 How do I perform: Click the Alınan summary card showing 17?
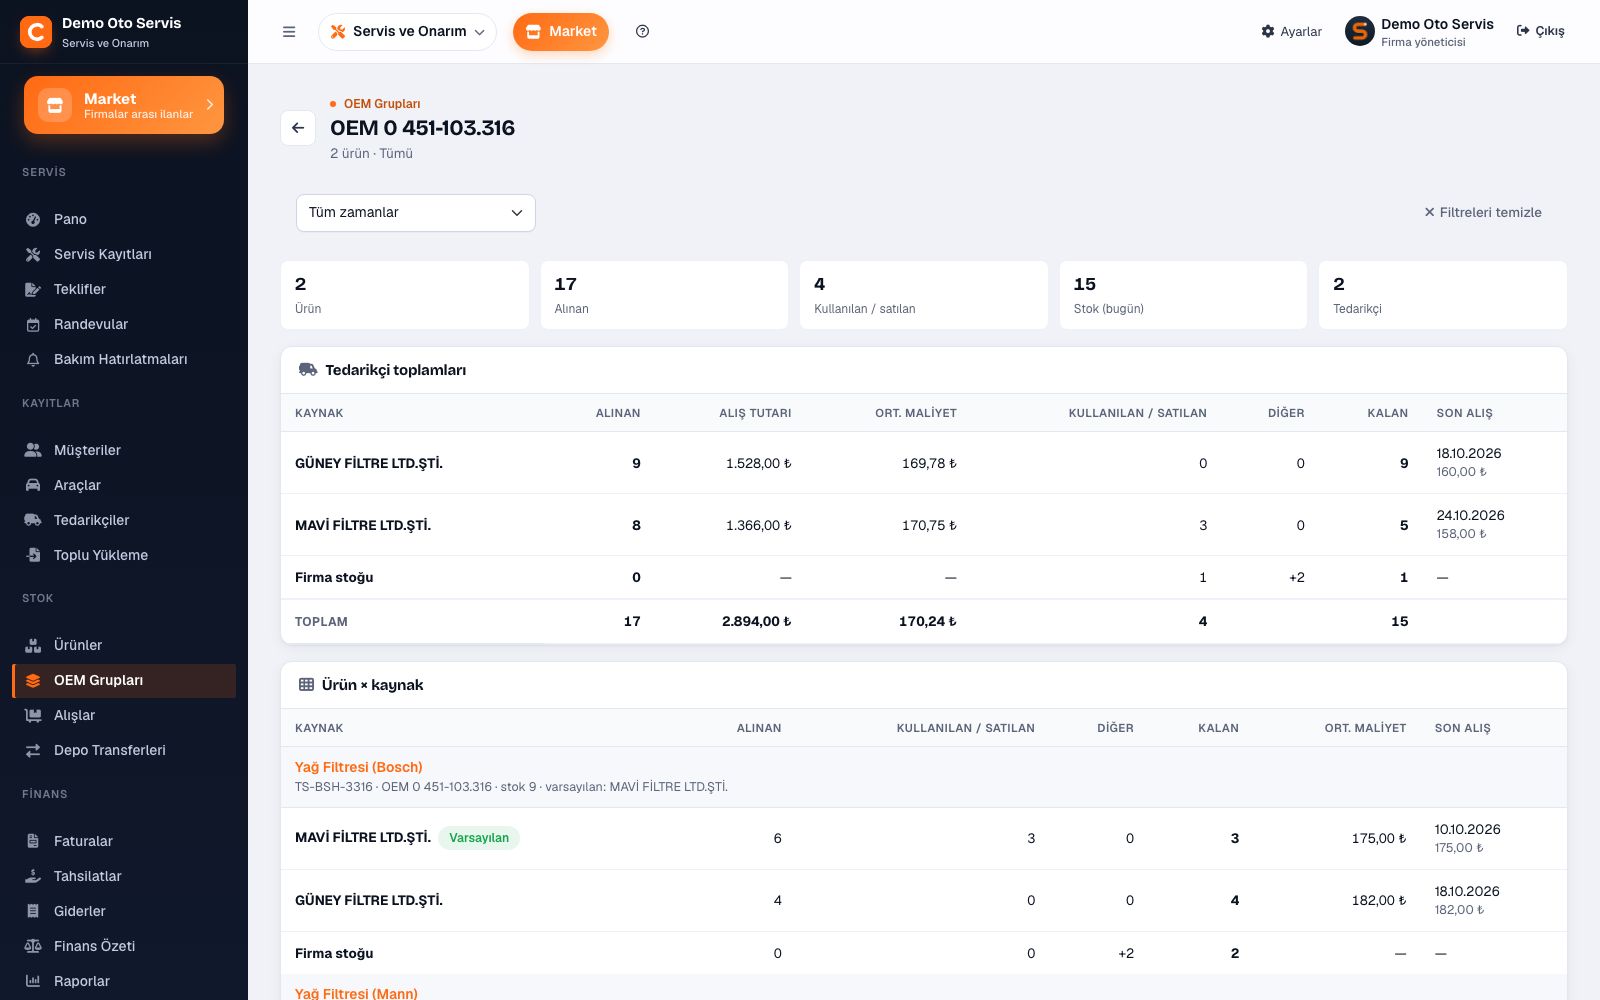coord(664,295)
